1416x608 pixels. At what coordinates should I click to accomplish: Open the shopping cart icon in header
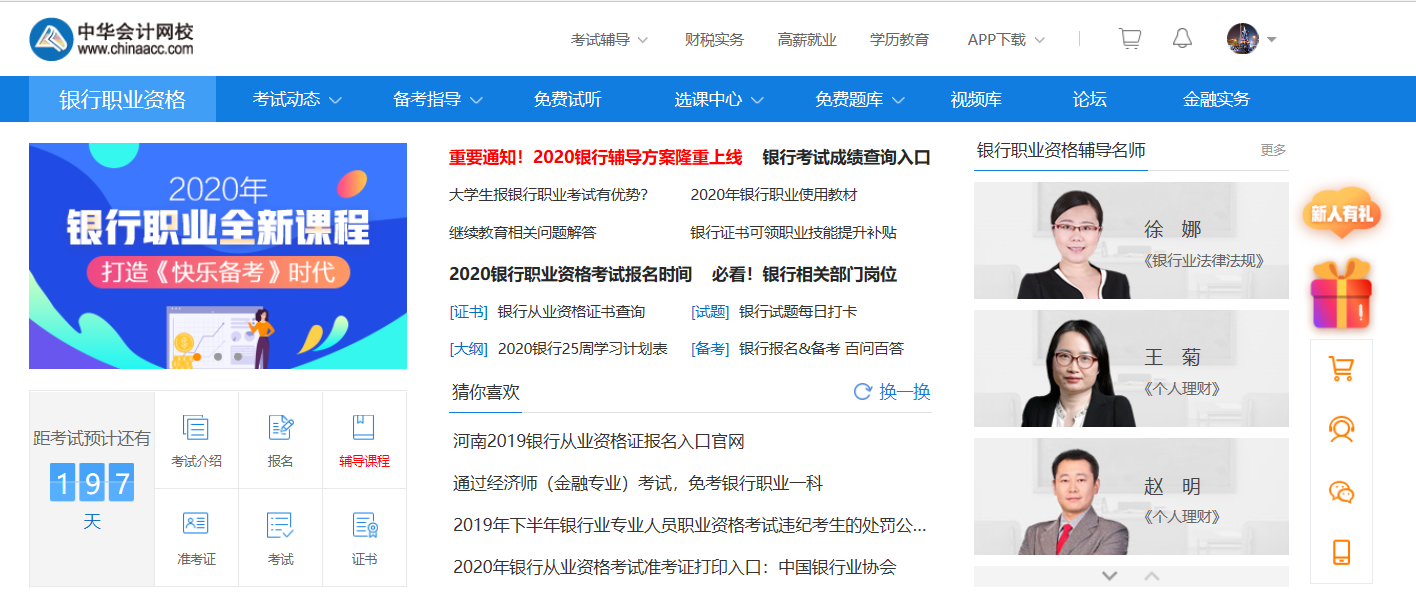(1129, 39)
